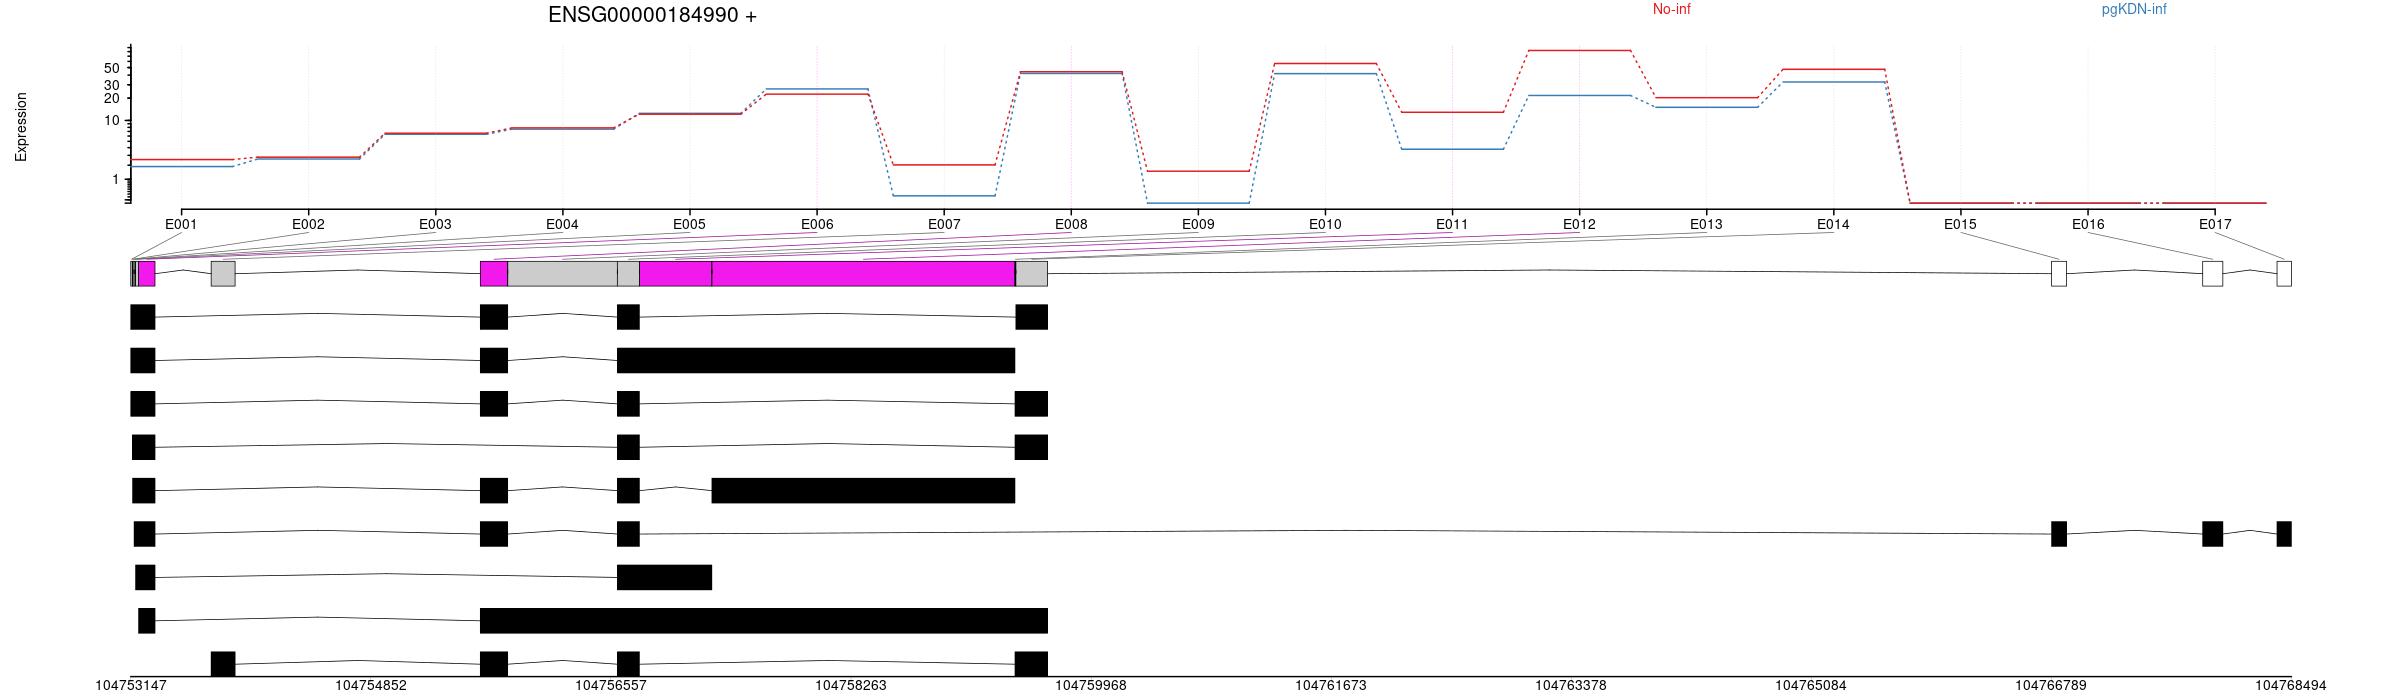Click exon label E001
Viewport: 2400px width, 700px height.
[x=181, y=224]
